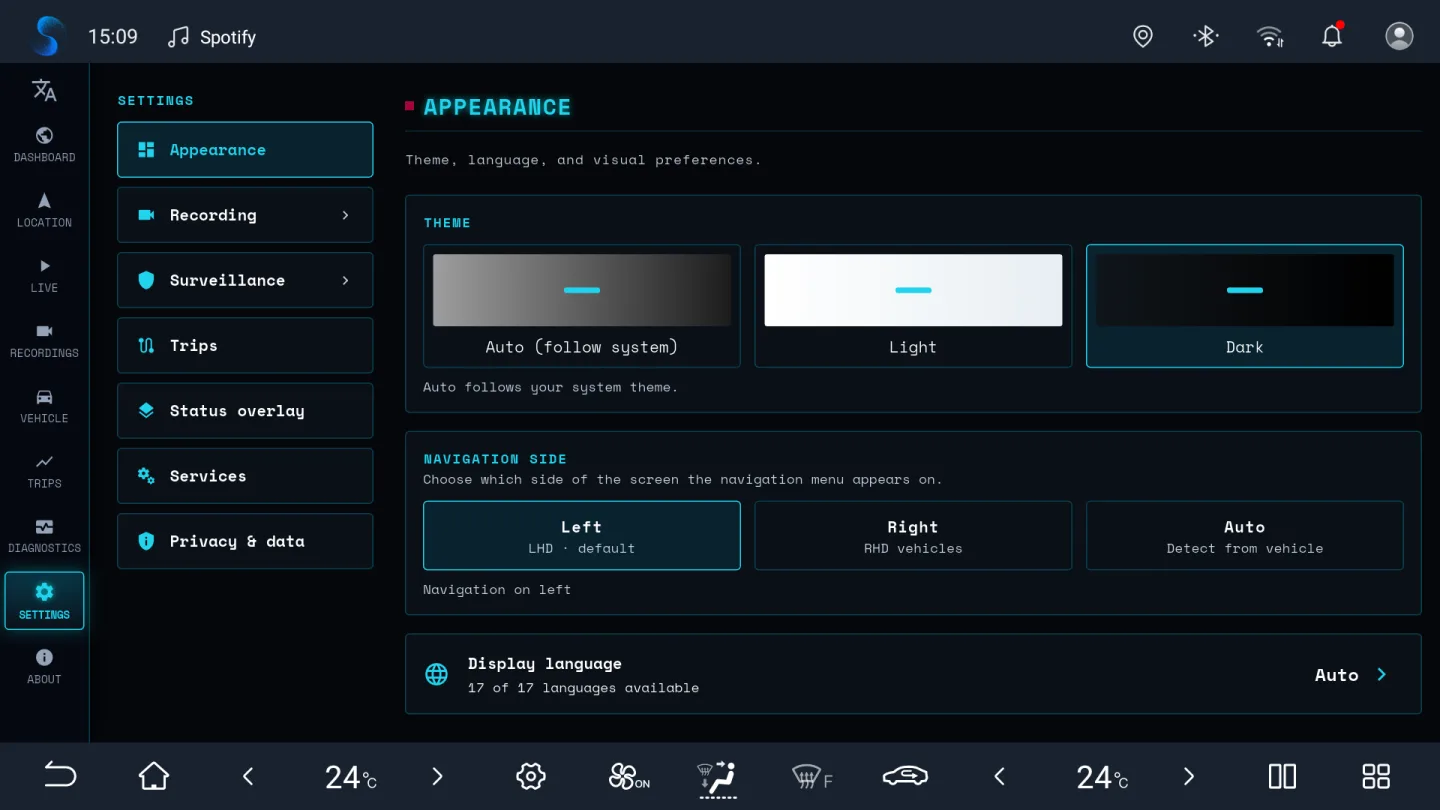Increase right temperature with arrow
Screen dimensions: 1440x810
[x=1188, y=776]
